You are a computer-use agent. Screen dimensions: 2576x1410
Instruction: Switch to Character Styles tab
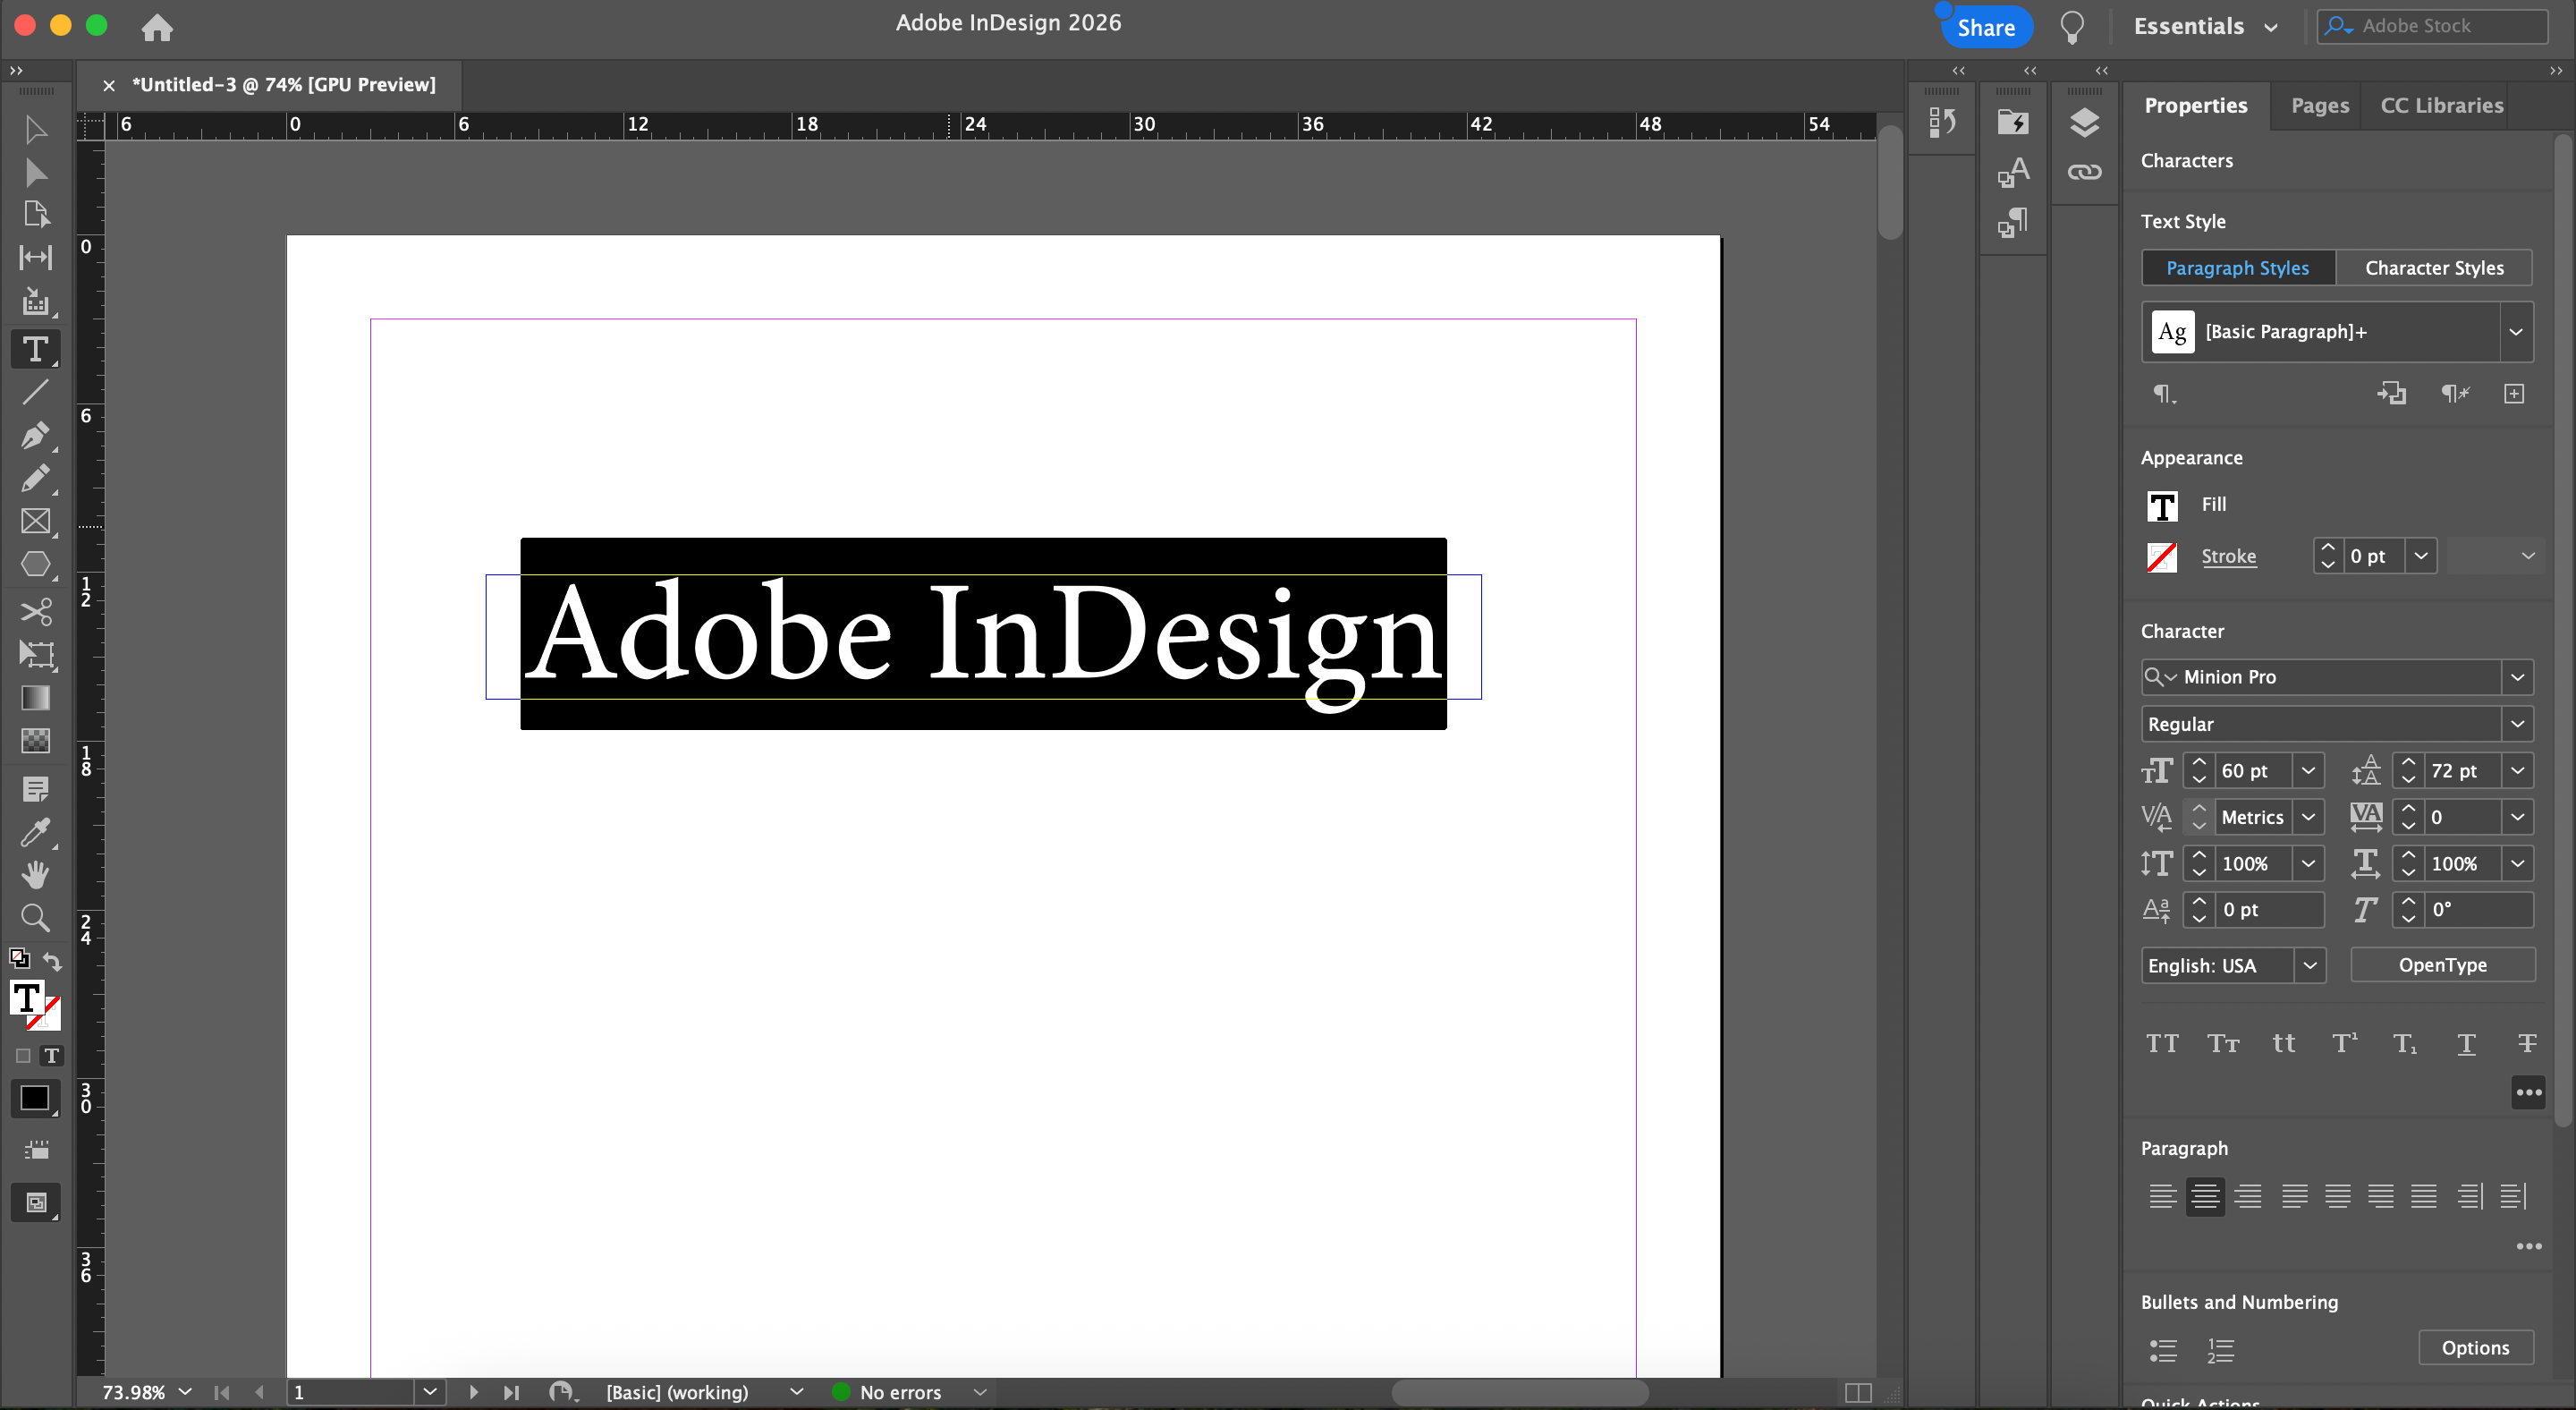tap(2434, 268)
